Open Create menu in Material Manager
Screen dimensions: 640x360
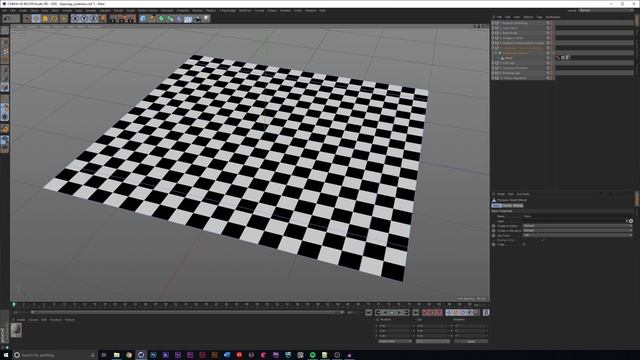tap(21, 320)
